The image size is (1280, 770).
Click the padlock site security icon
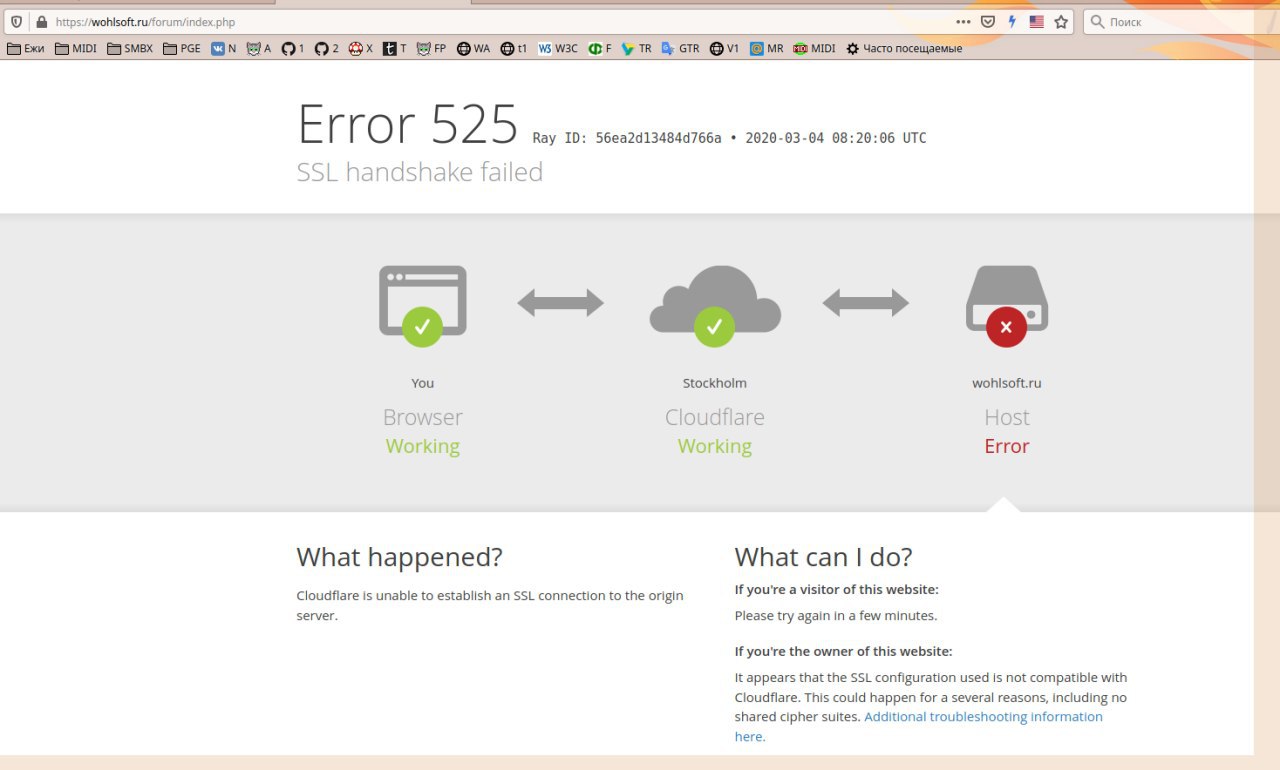(41, 21)
